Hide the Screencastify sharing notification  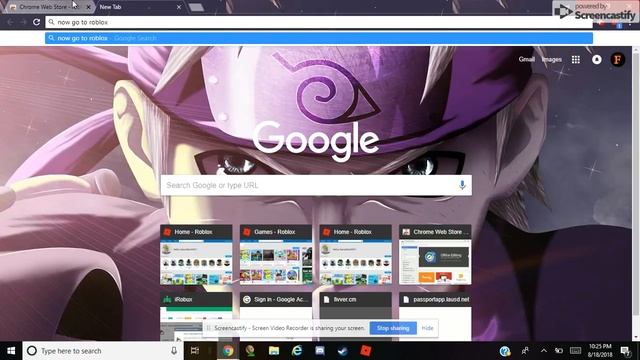pyautogui.click(x=427, y=328)
